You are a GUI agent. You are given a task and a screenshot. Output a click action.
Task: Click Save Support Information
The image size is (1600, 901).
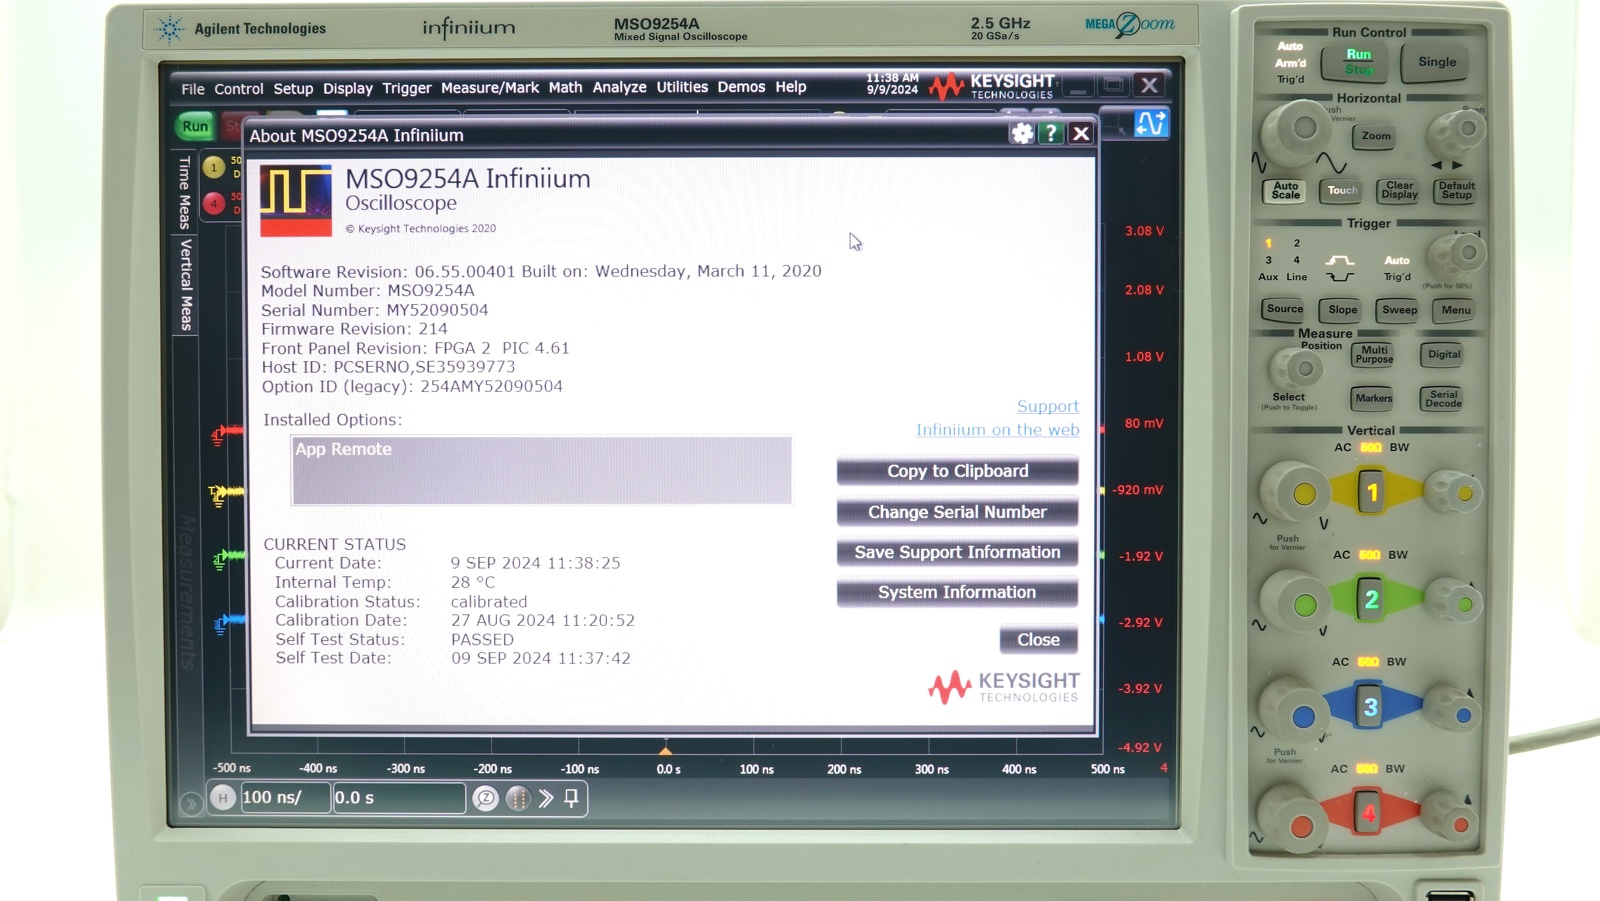click(x=957, y=552)
